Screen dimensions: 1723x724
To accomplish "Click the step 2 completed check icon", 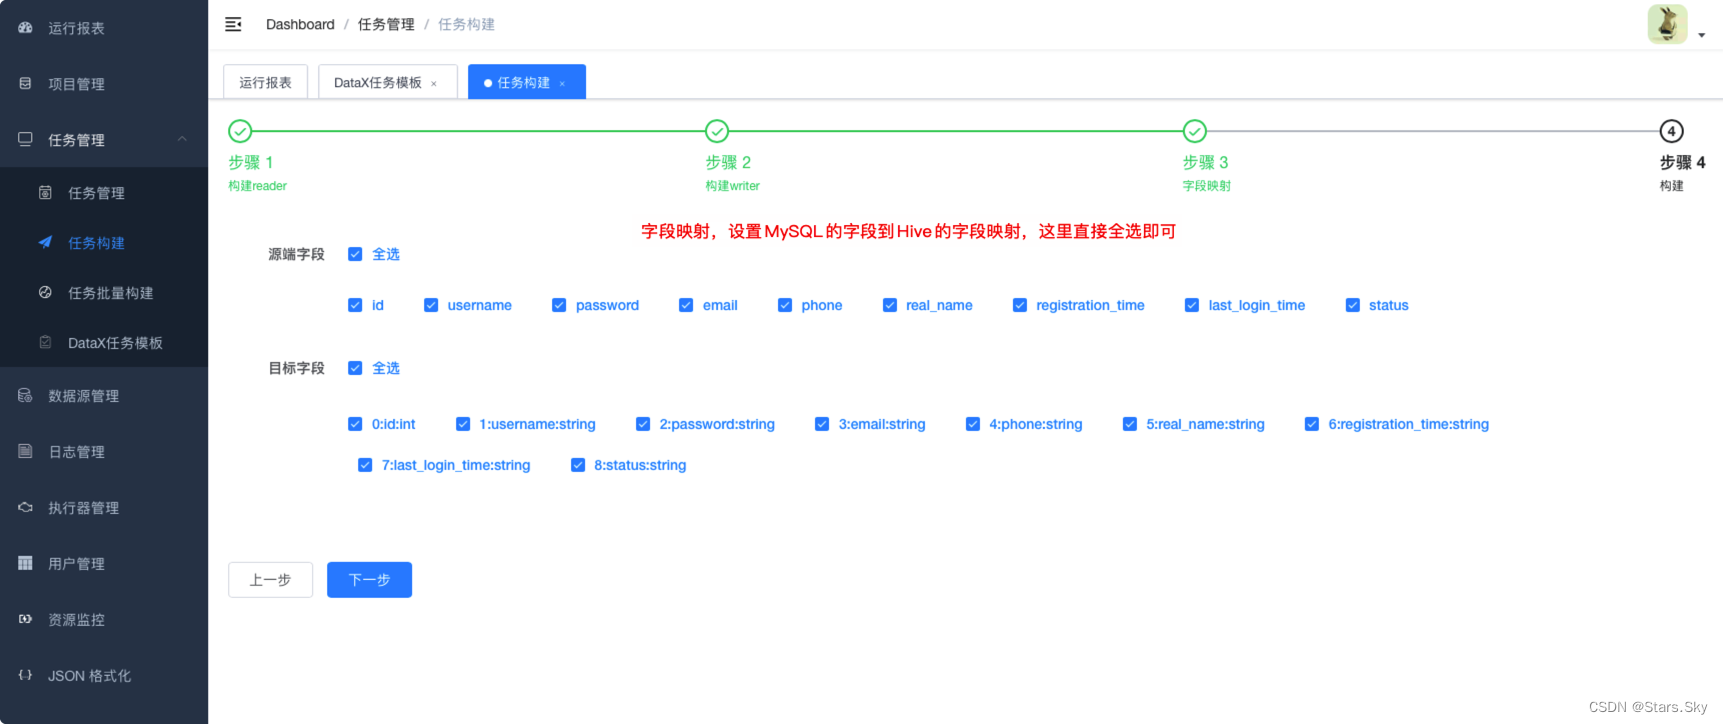I will (x=717, y=131).
